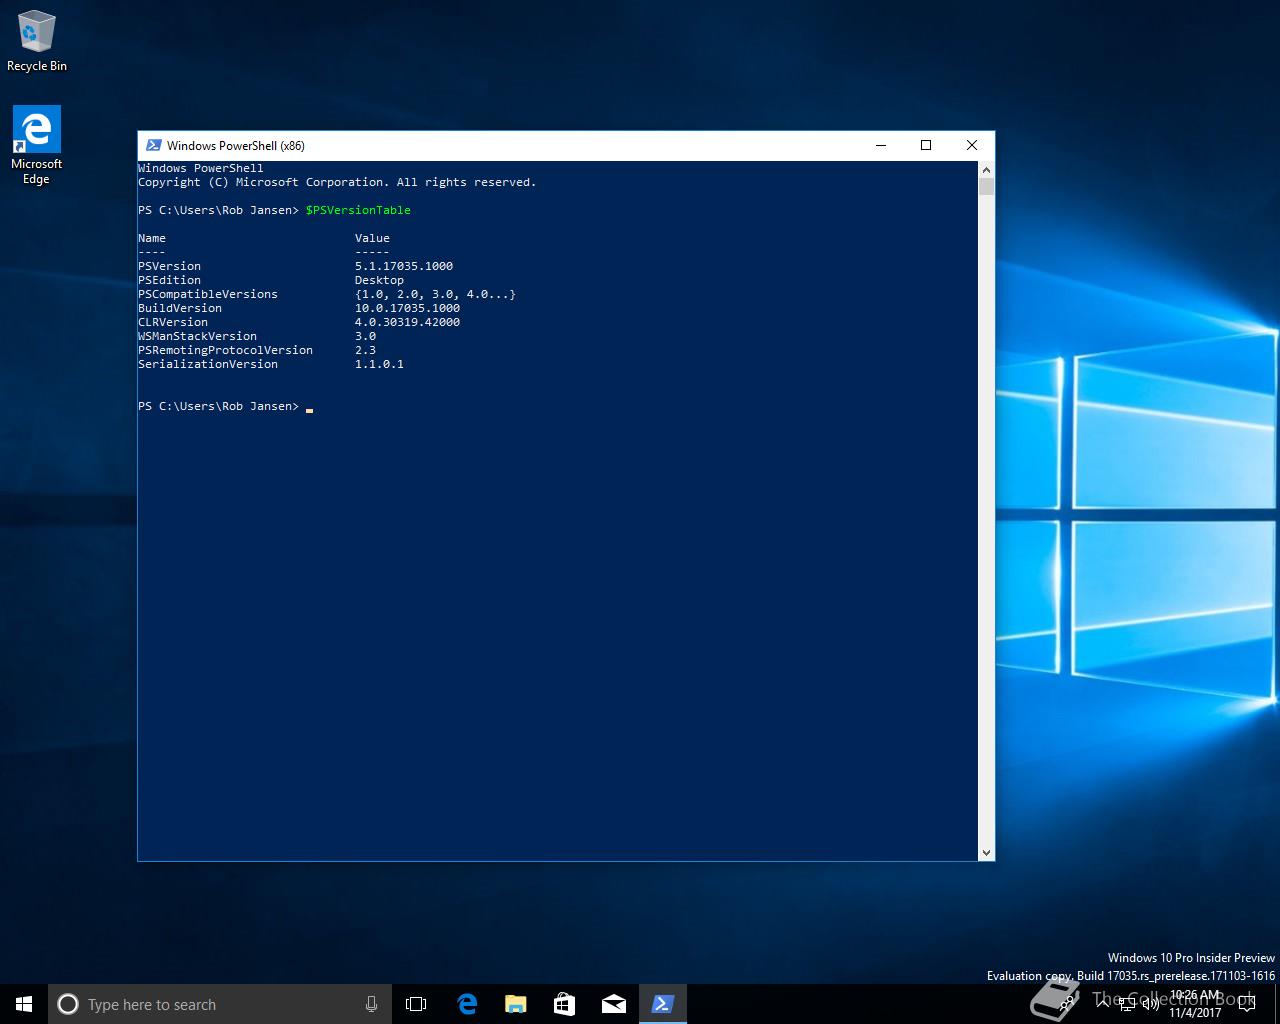Open the volume control in the tray

point(1151,1004)
